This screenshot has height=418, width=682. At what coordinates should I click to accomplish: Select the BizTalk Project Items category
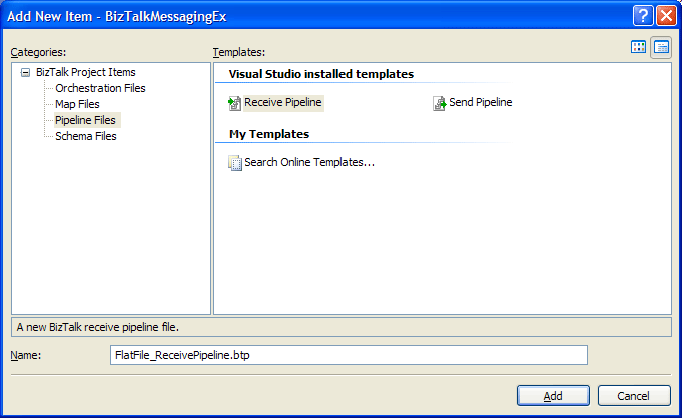click(85, 72)
